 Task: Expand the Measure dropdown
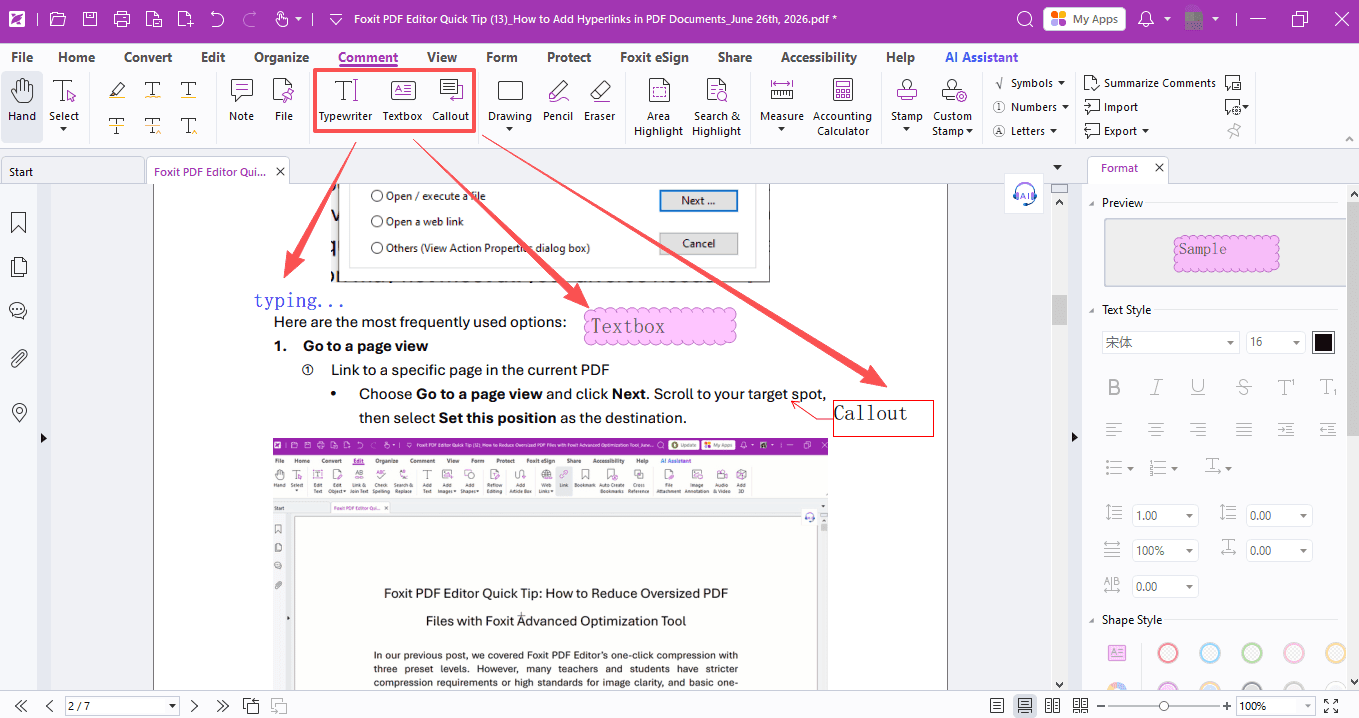tap(781, 130)
